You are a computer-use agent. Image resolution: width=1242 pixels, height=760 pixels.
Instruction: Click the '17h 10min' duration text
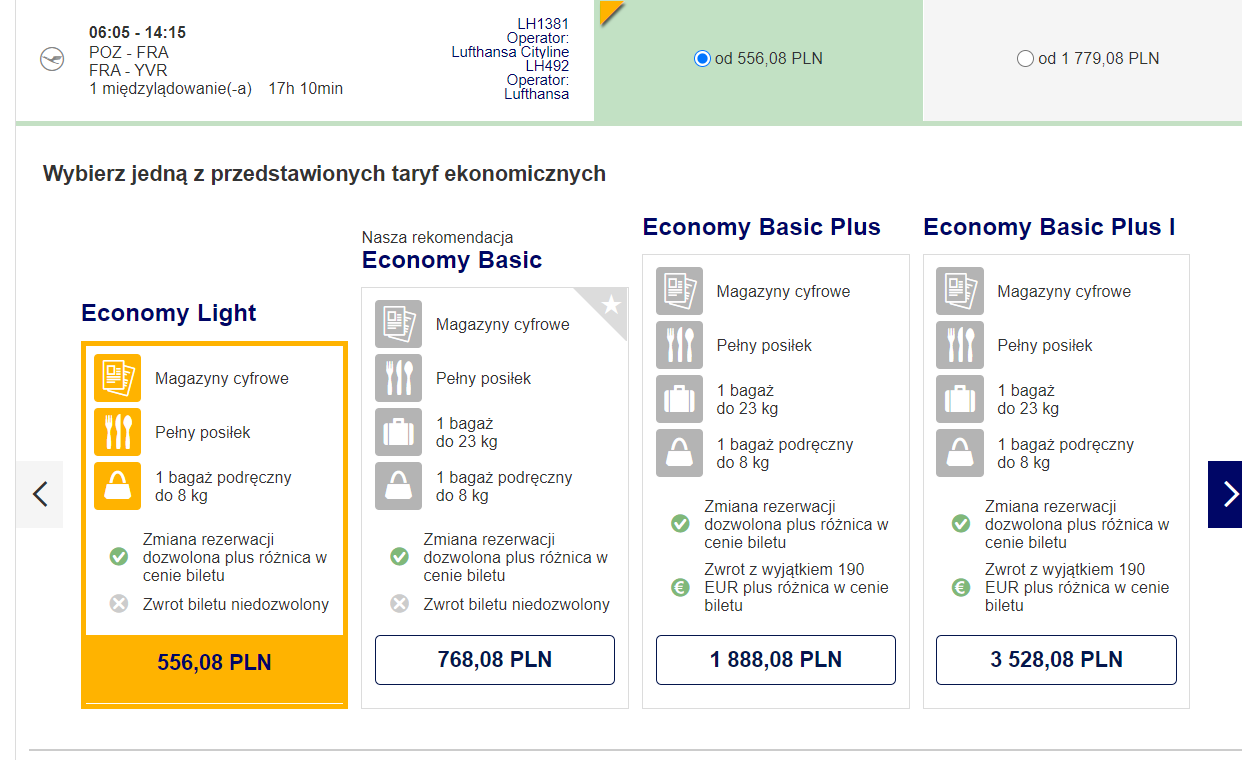click(306, 89)
